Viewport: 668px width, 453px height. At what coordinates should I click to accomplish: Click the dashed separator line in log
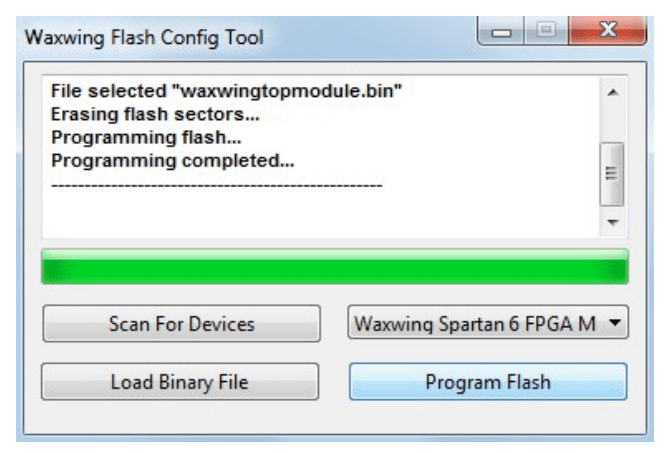pos(215,184)
